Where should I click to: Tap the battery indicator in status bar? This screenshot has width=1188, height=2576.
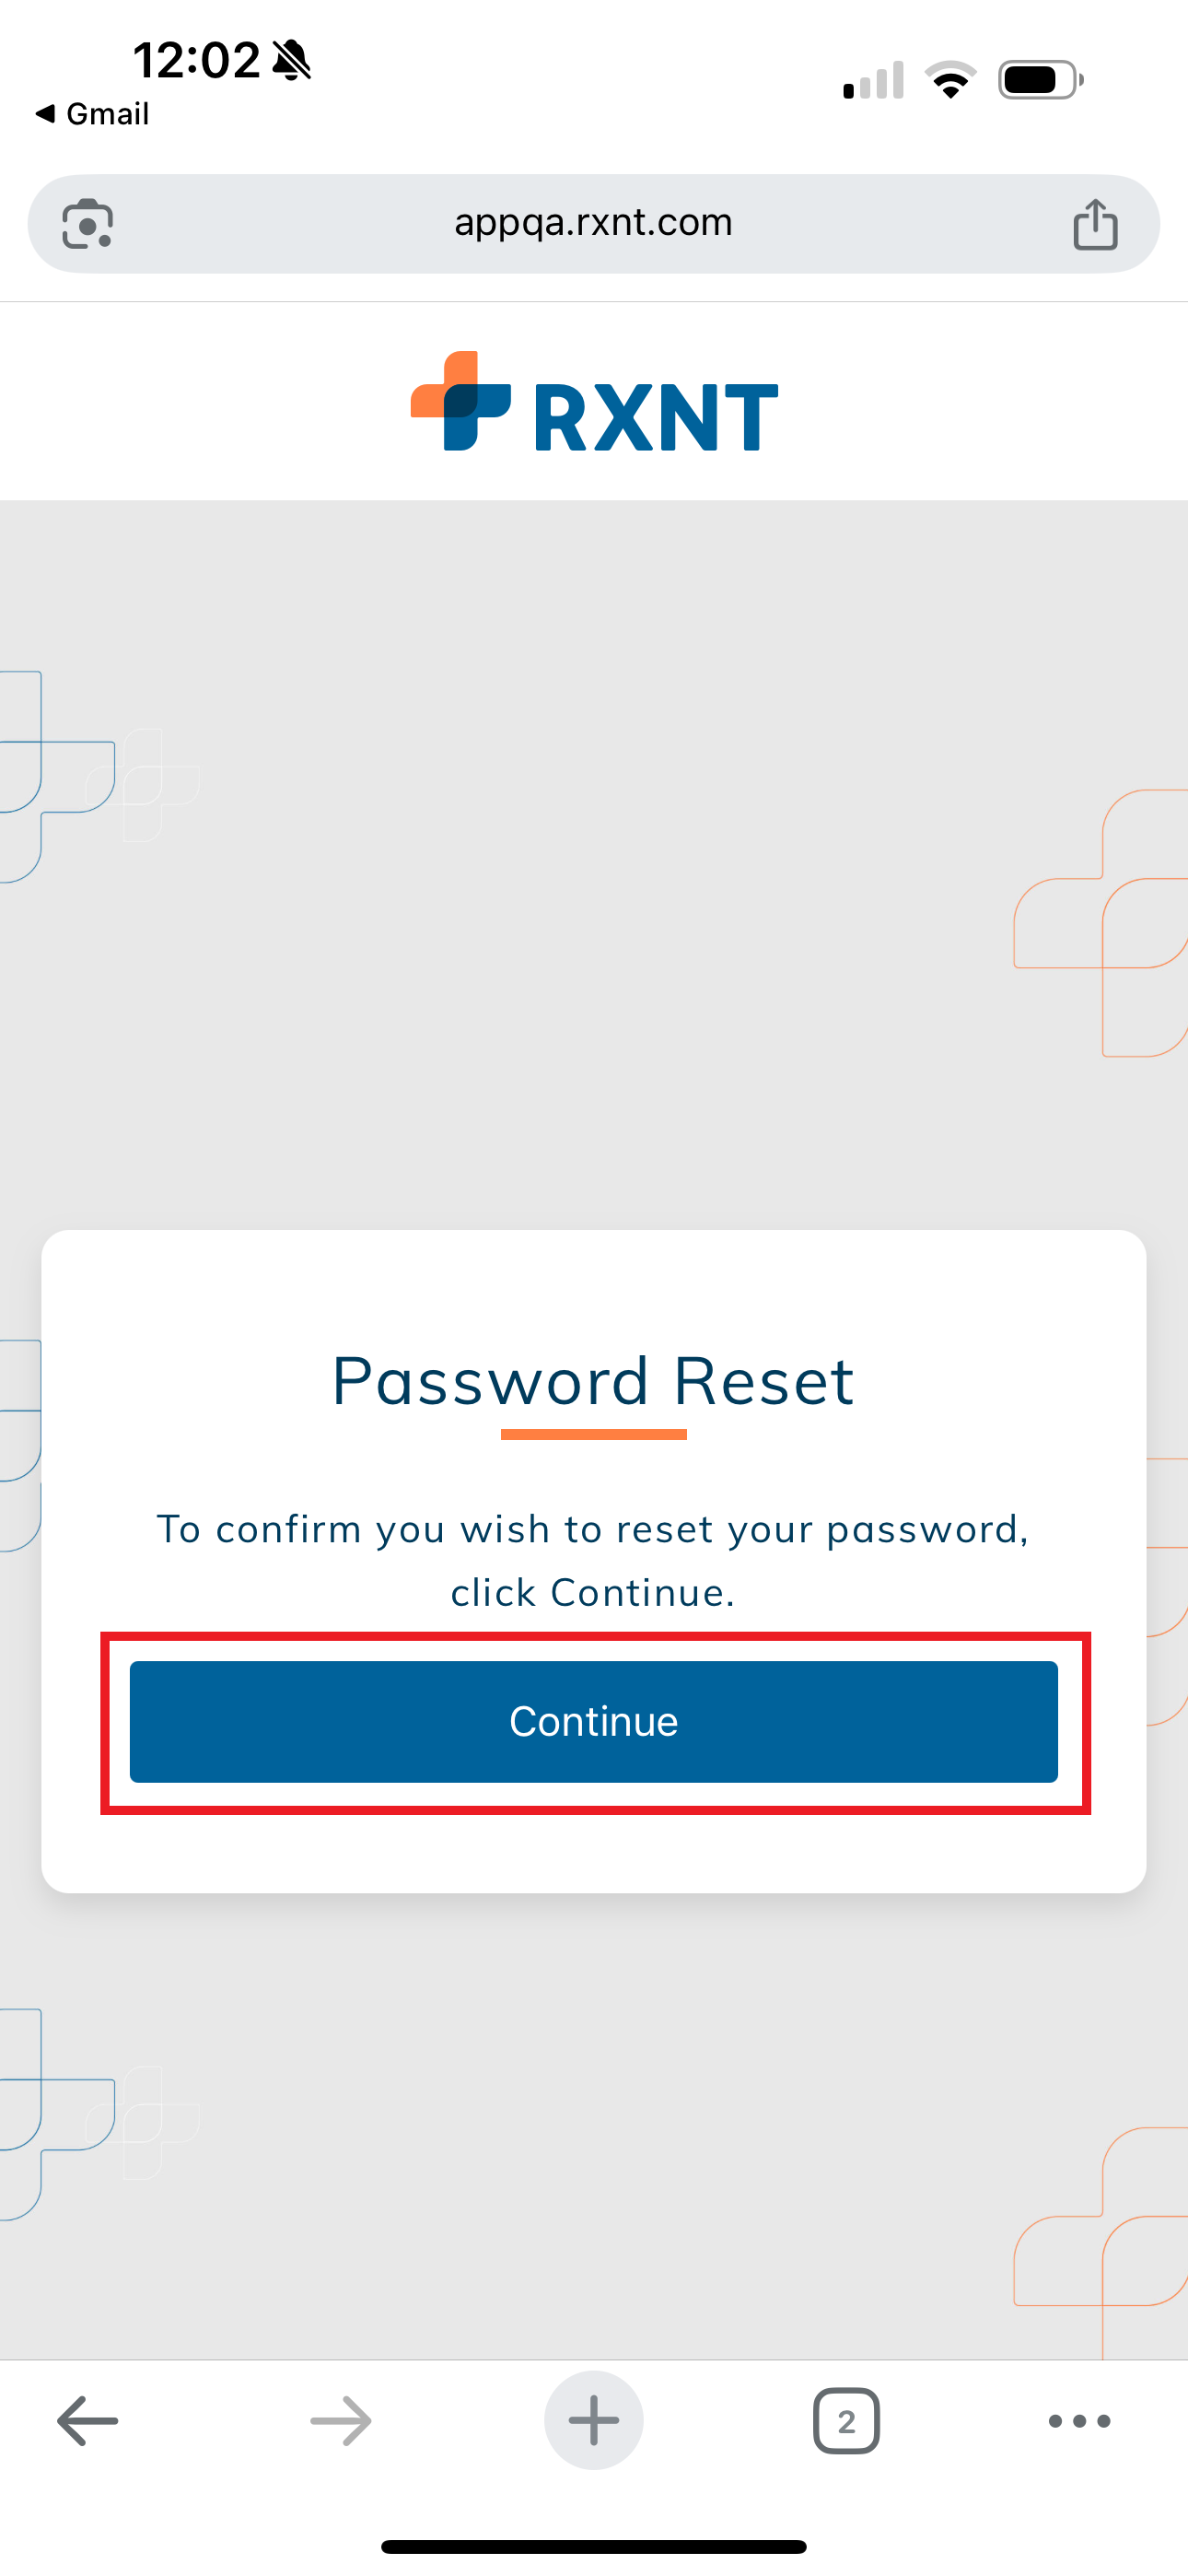(x=1040, y=80)
